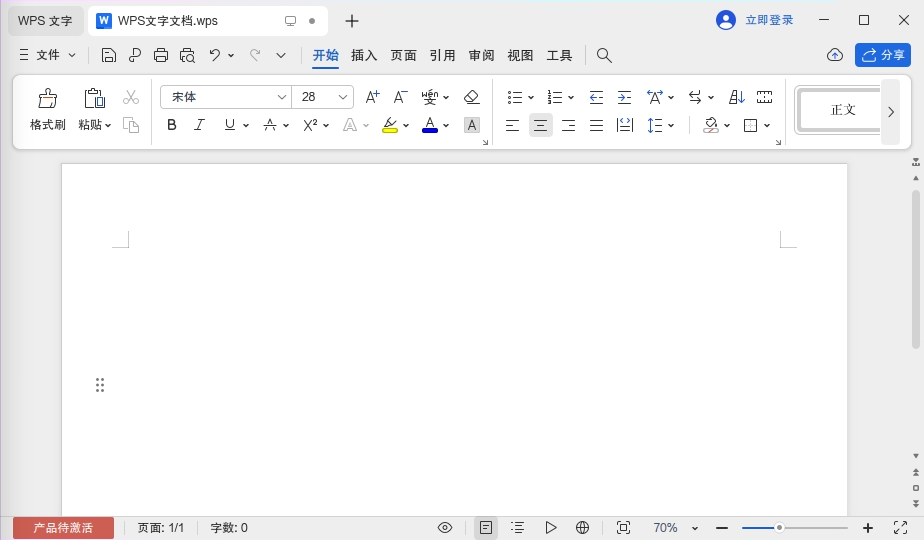The width and height of the screenshot is (924, 540).
Task: Click the Clear Formatting eraser icon
Action: [x=471, y=97]
